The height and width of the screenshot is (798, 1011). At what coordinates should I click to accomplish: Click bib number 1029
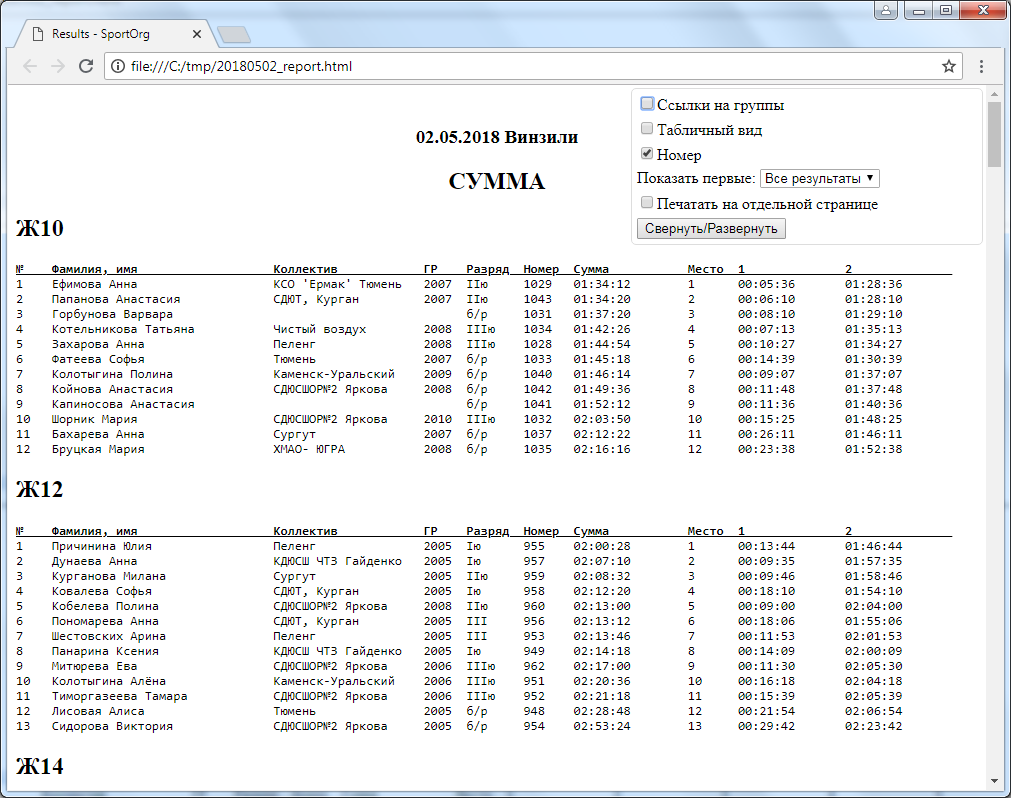click(538, 284)
